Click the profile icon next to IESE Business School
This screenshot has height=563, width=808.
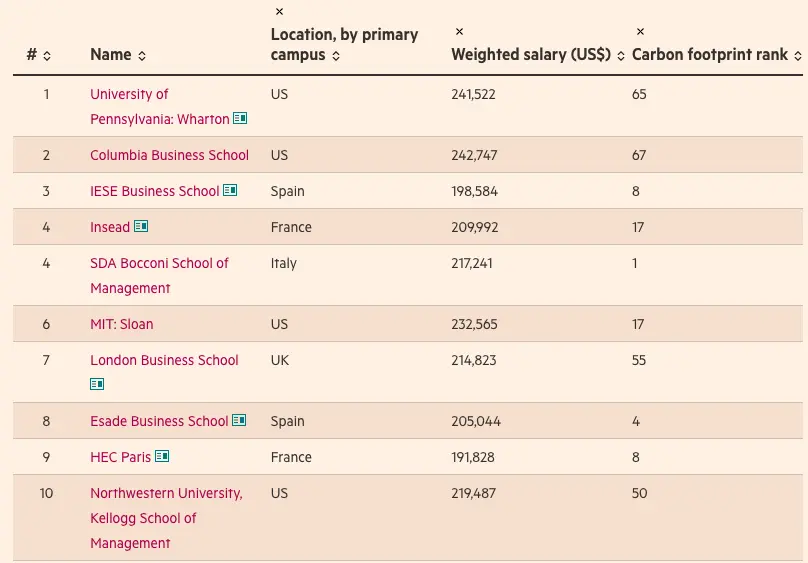[230, 191]
